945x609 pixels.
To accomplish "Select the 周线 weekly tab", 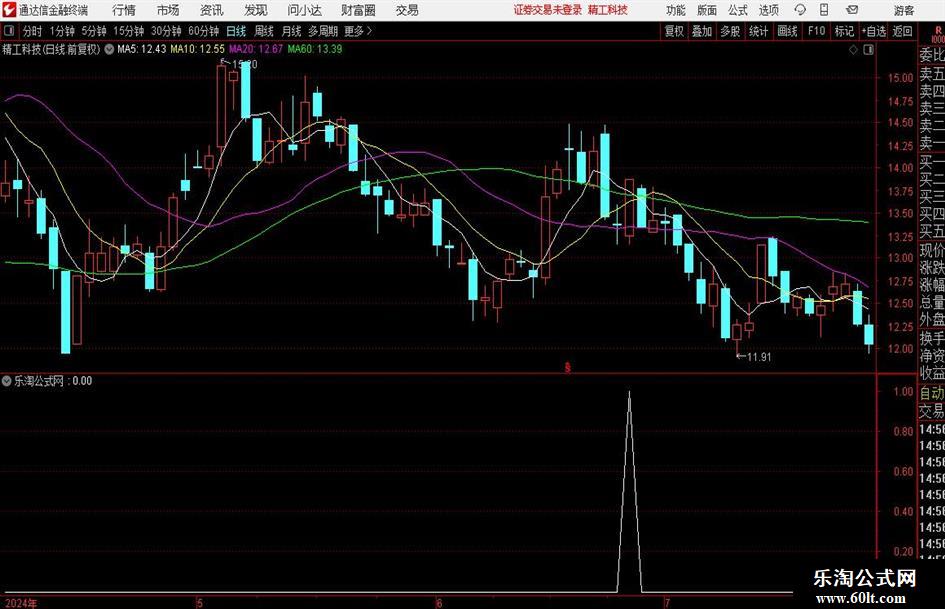I will 264,31.
